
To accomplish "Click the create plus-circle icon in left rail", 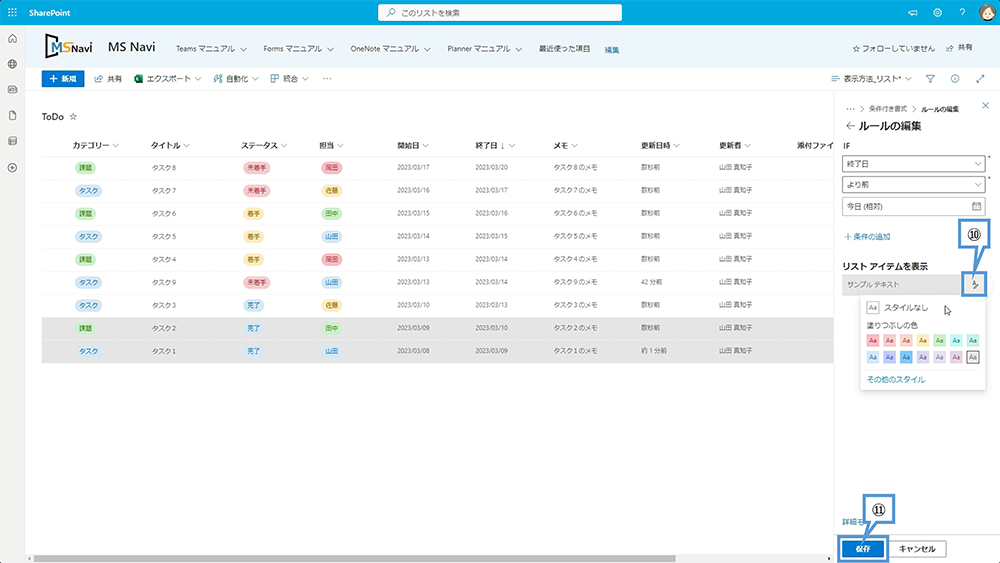I will coord(12,168).
